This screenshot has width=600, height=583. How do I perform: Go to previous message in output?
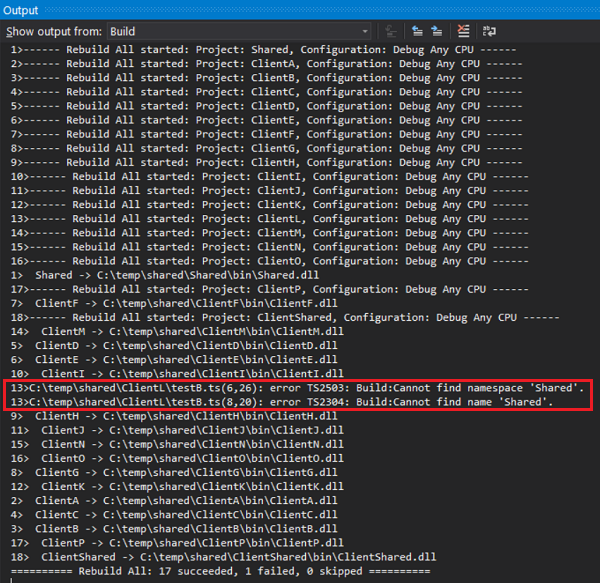417,31
